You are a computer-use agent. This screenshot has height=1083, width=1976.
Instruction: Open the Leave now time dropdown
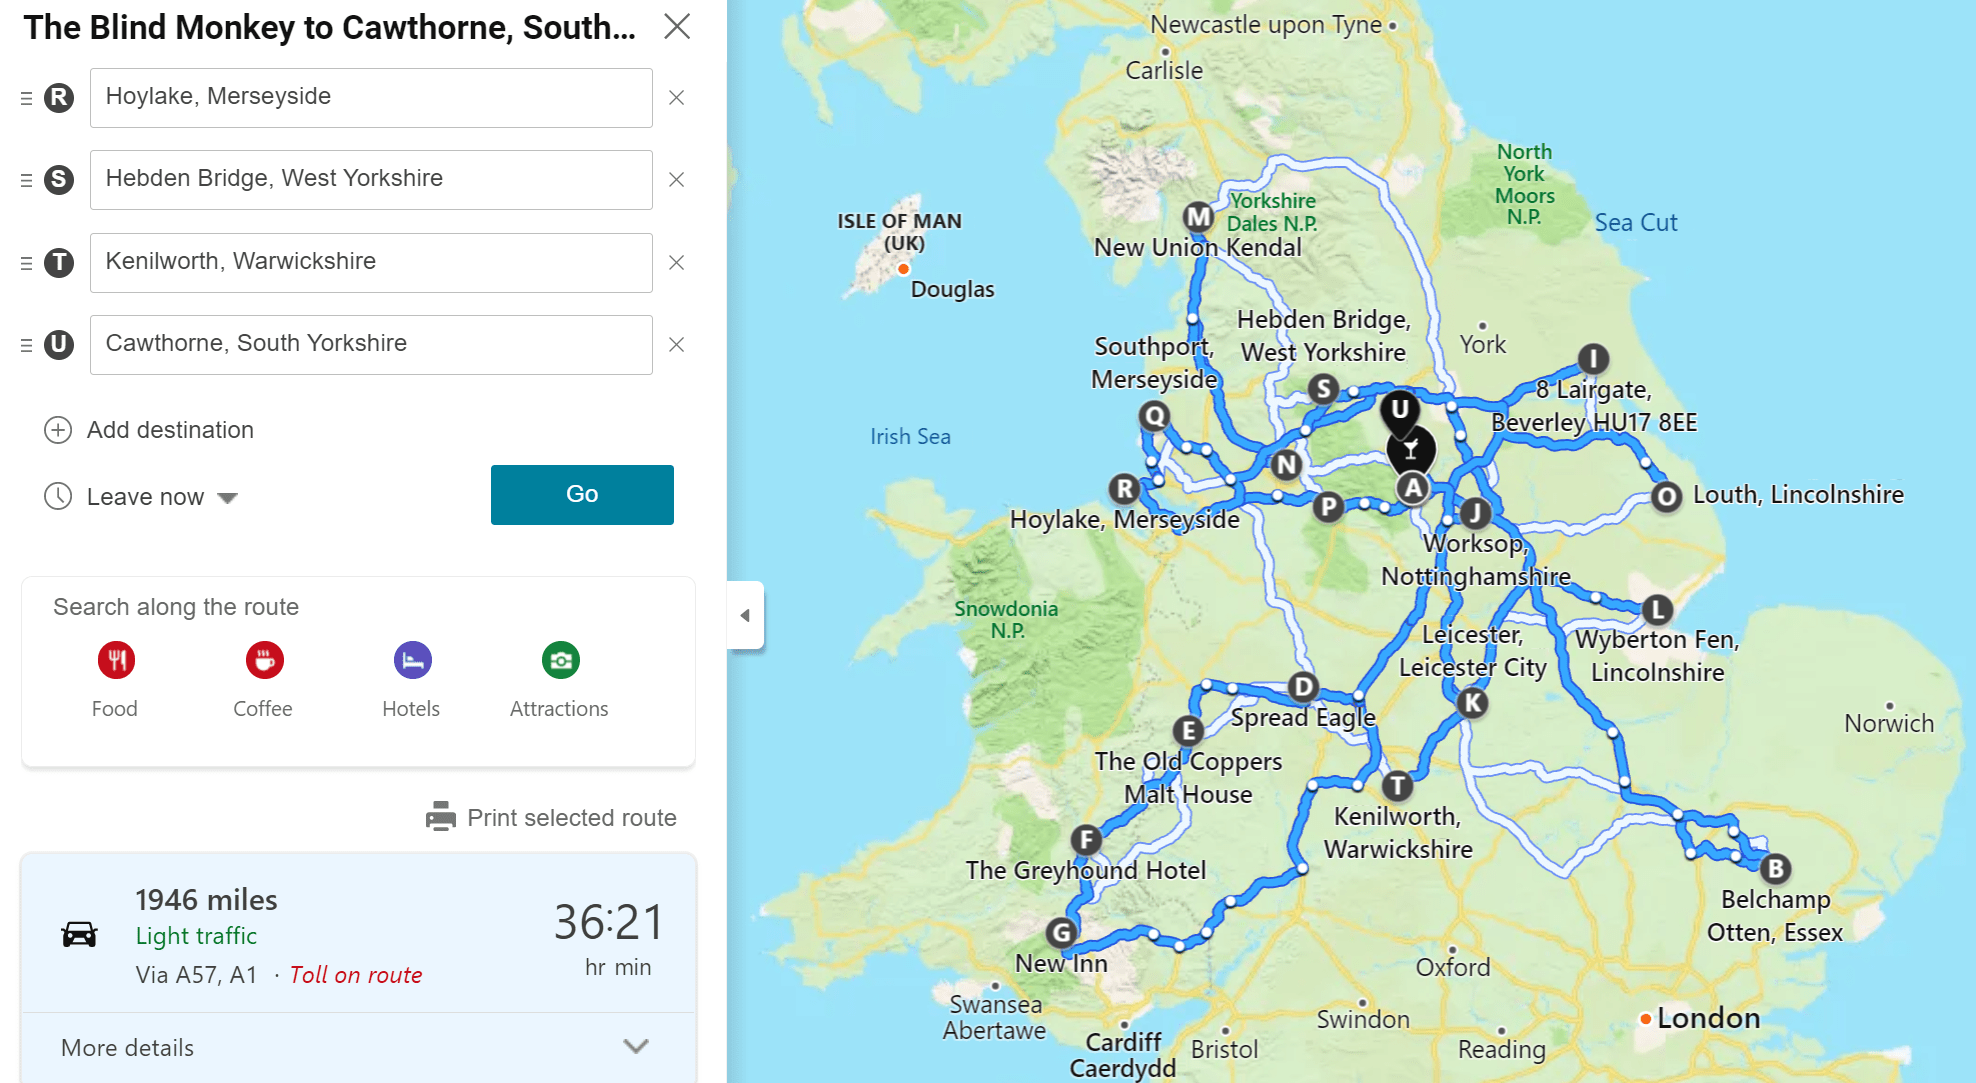click(227, 497)
